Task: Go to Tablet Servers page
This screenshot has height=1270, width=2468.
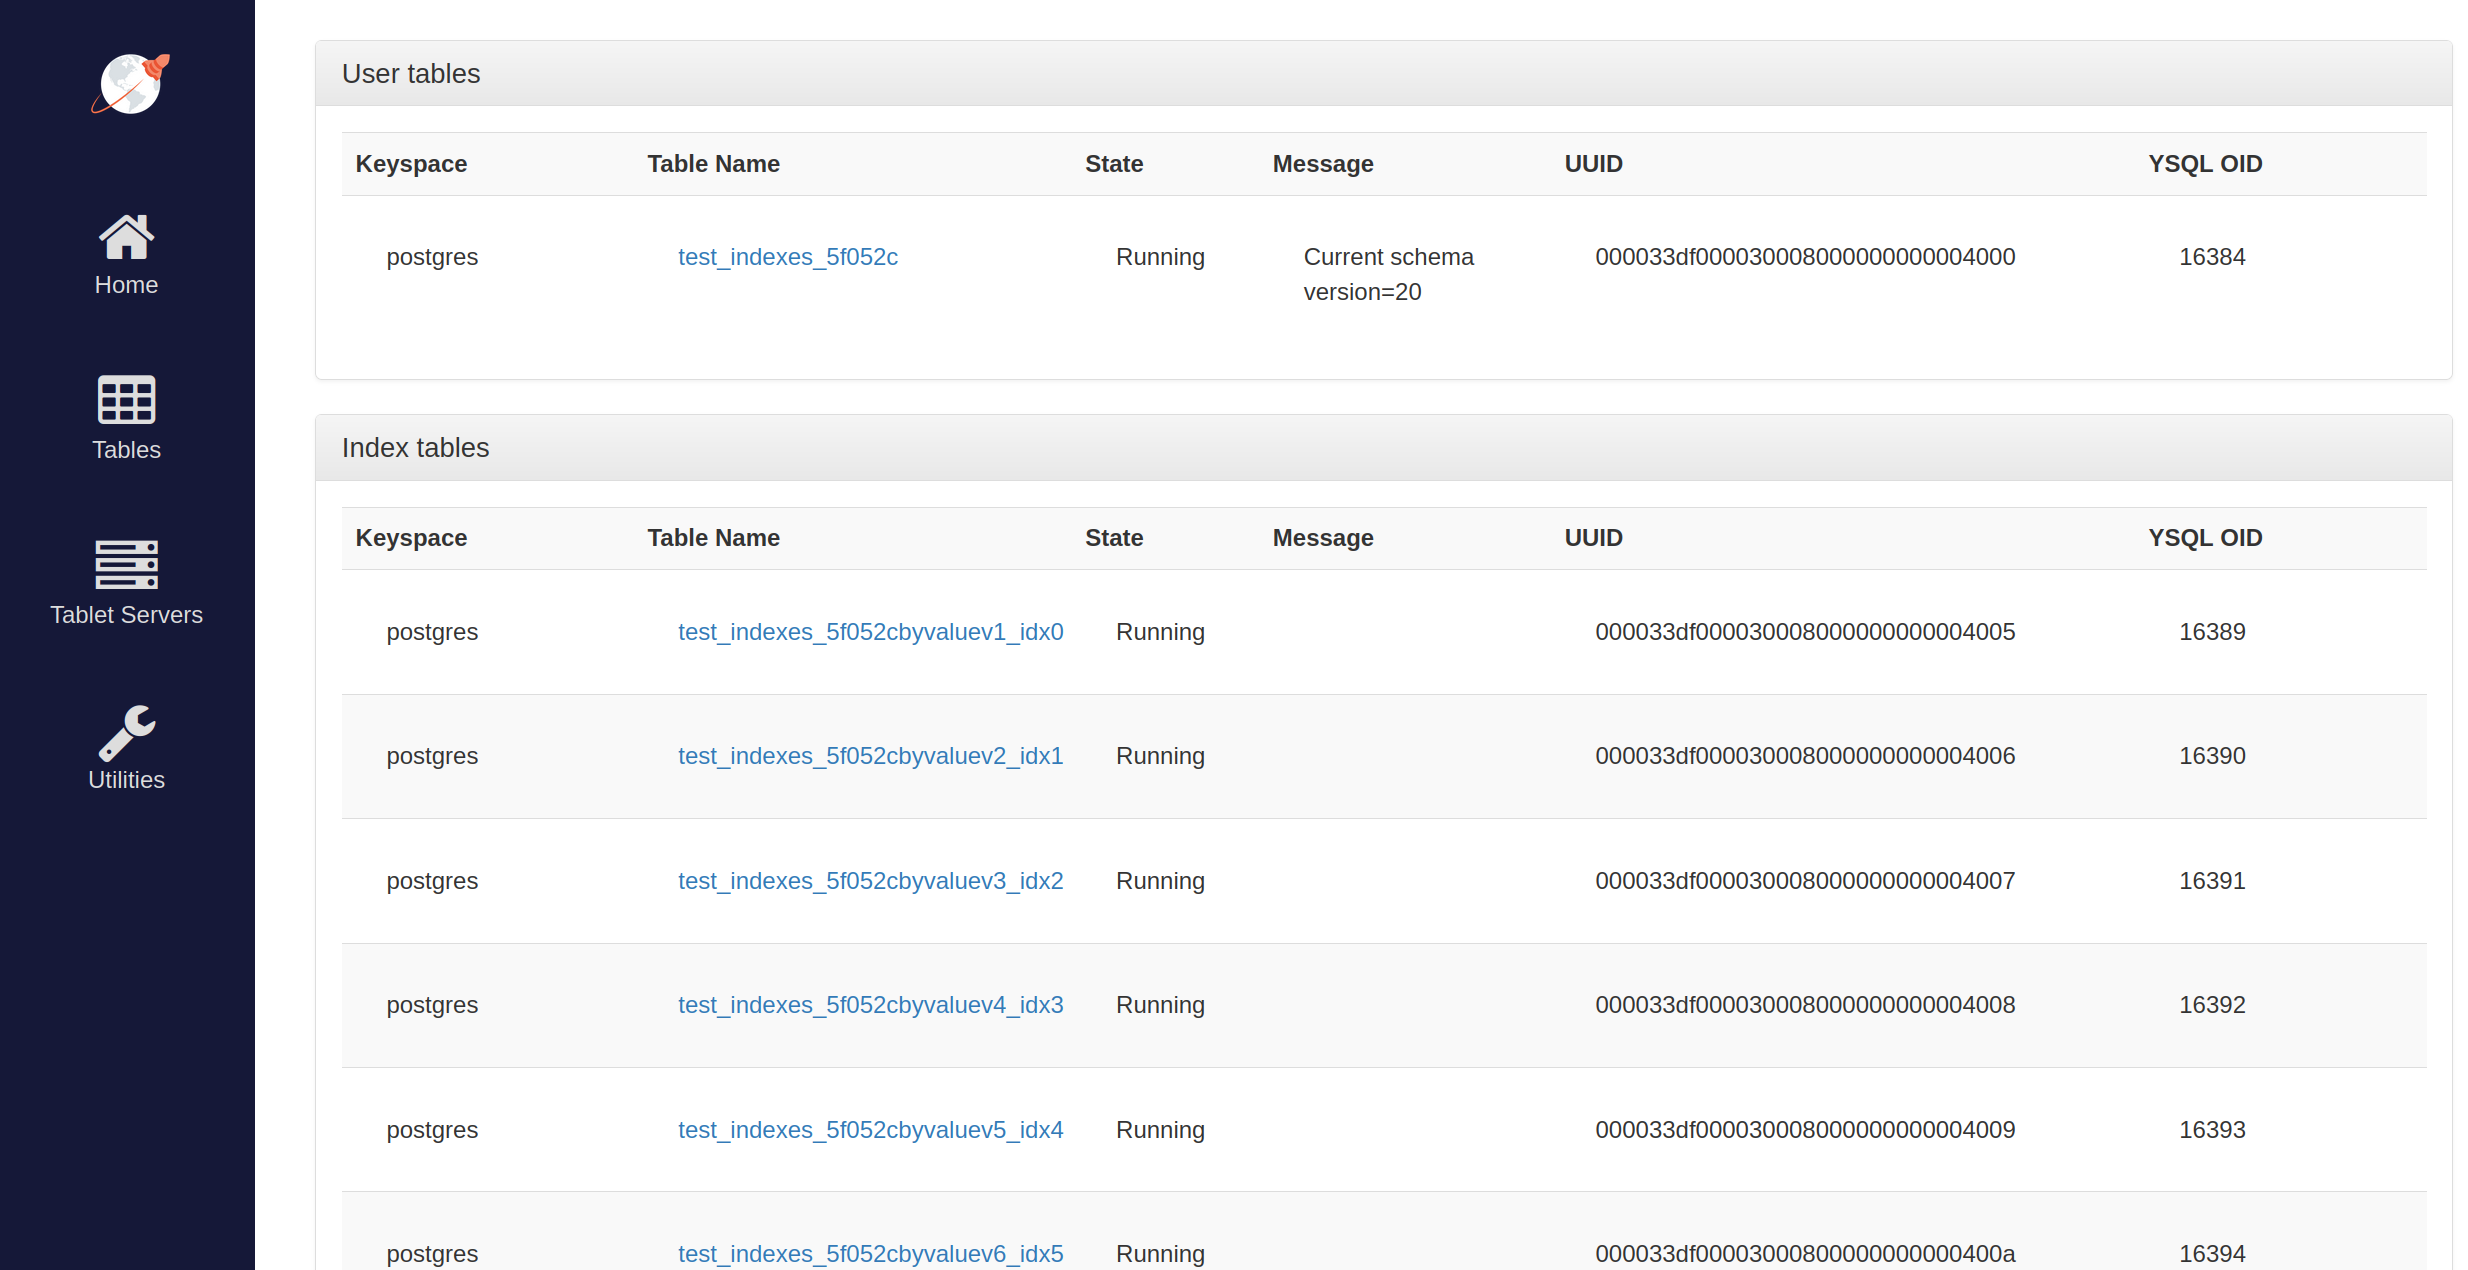Action: (x=126, y=614)
